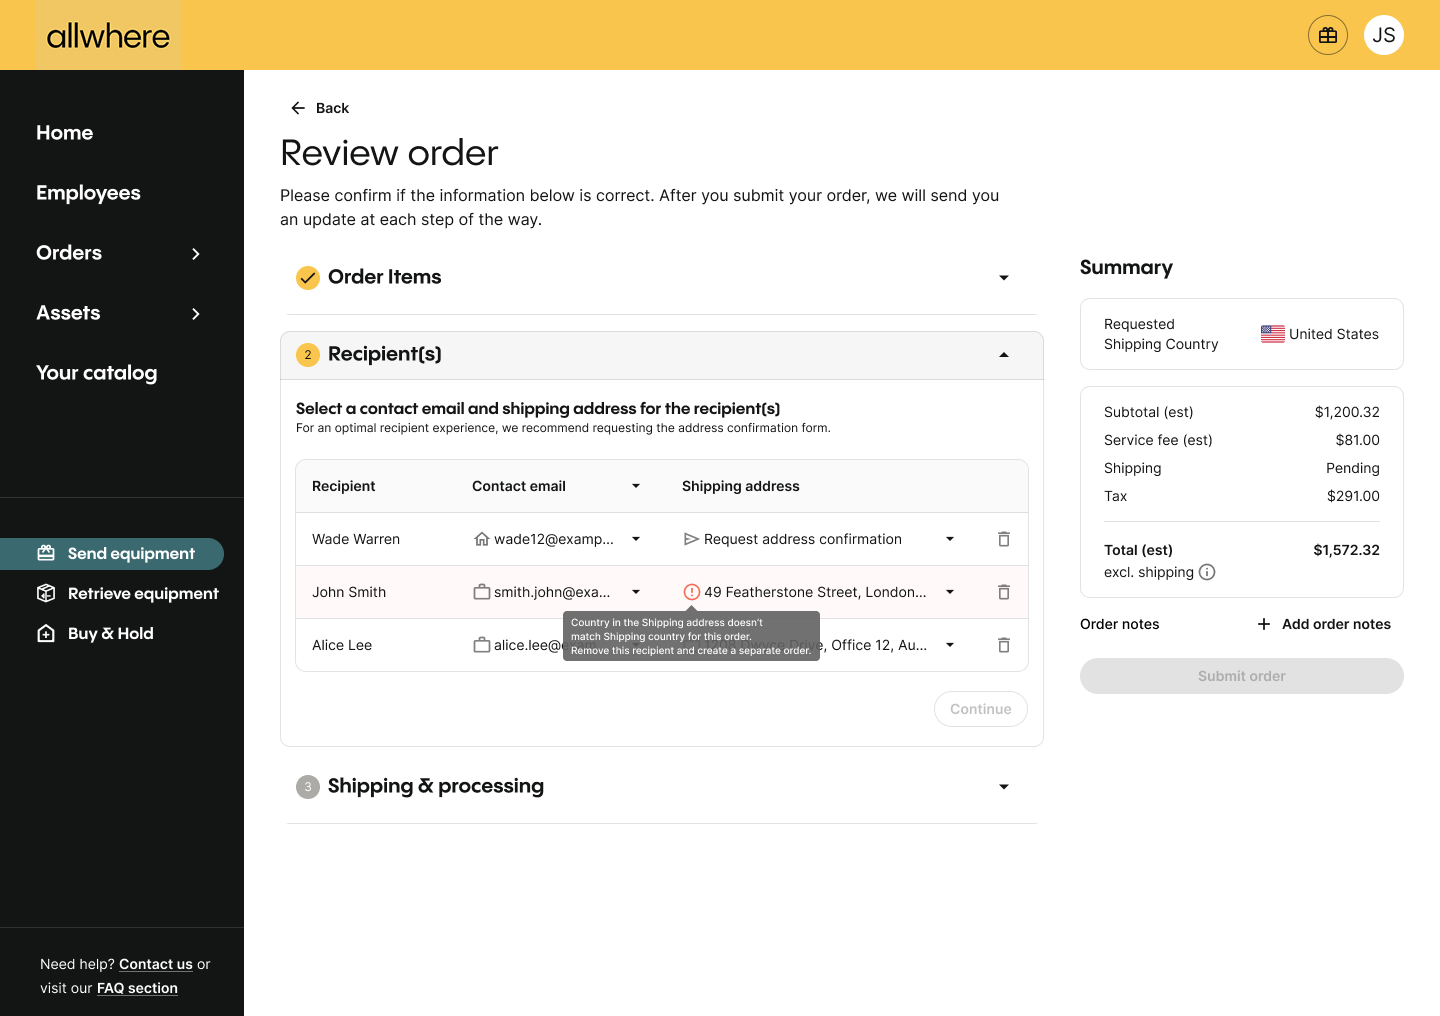
Task: Click Alice Lee recipient name
Action: [x=342, y=645]
